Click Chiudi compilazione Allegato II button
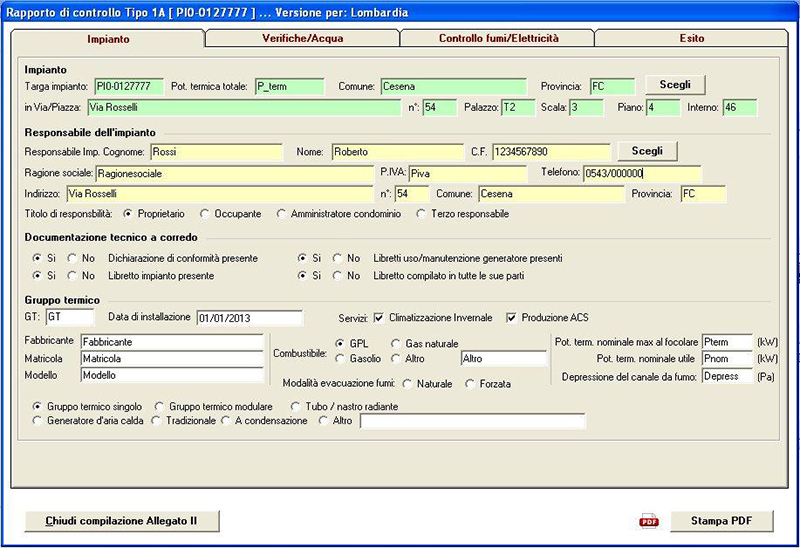Screen dimensions: 800x548 (122, 521)
